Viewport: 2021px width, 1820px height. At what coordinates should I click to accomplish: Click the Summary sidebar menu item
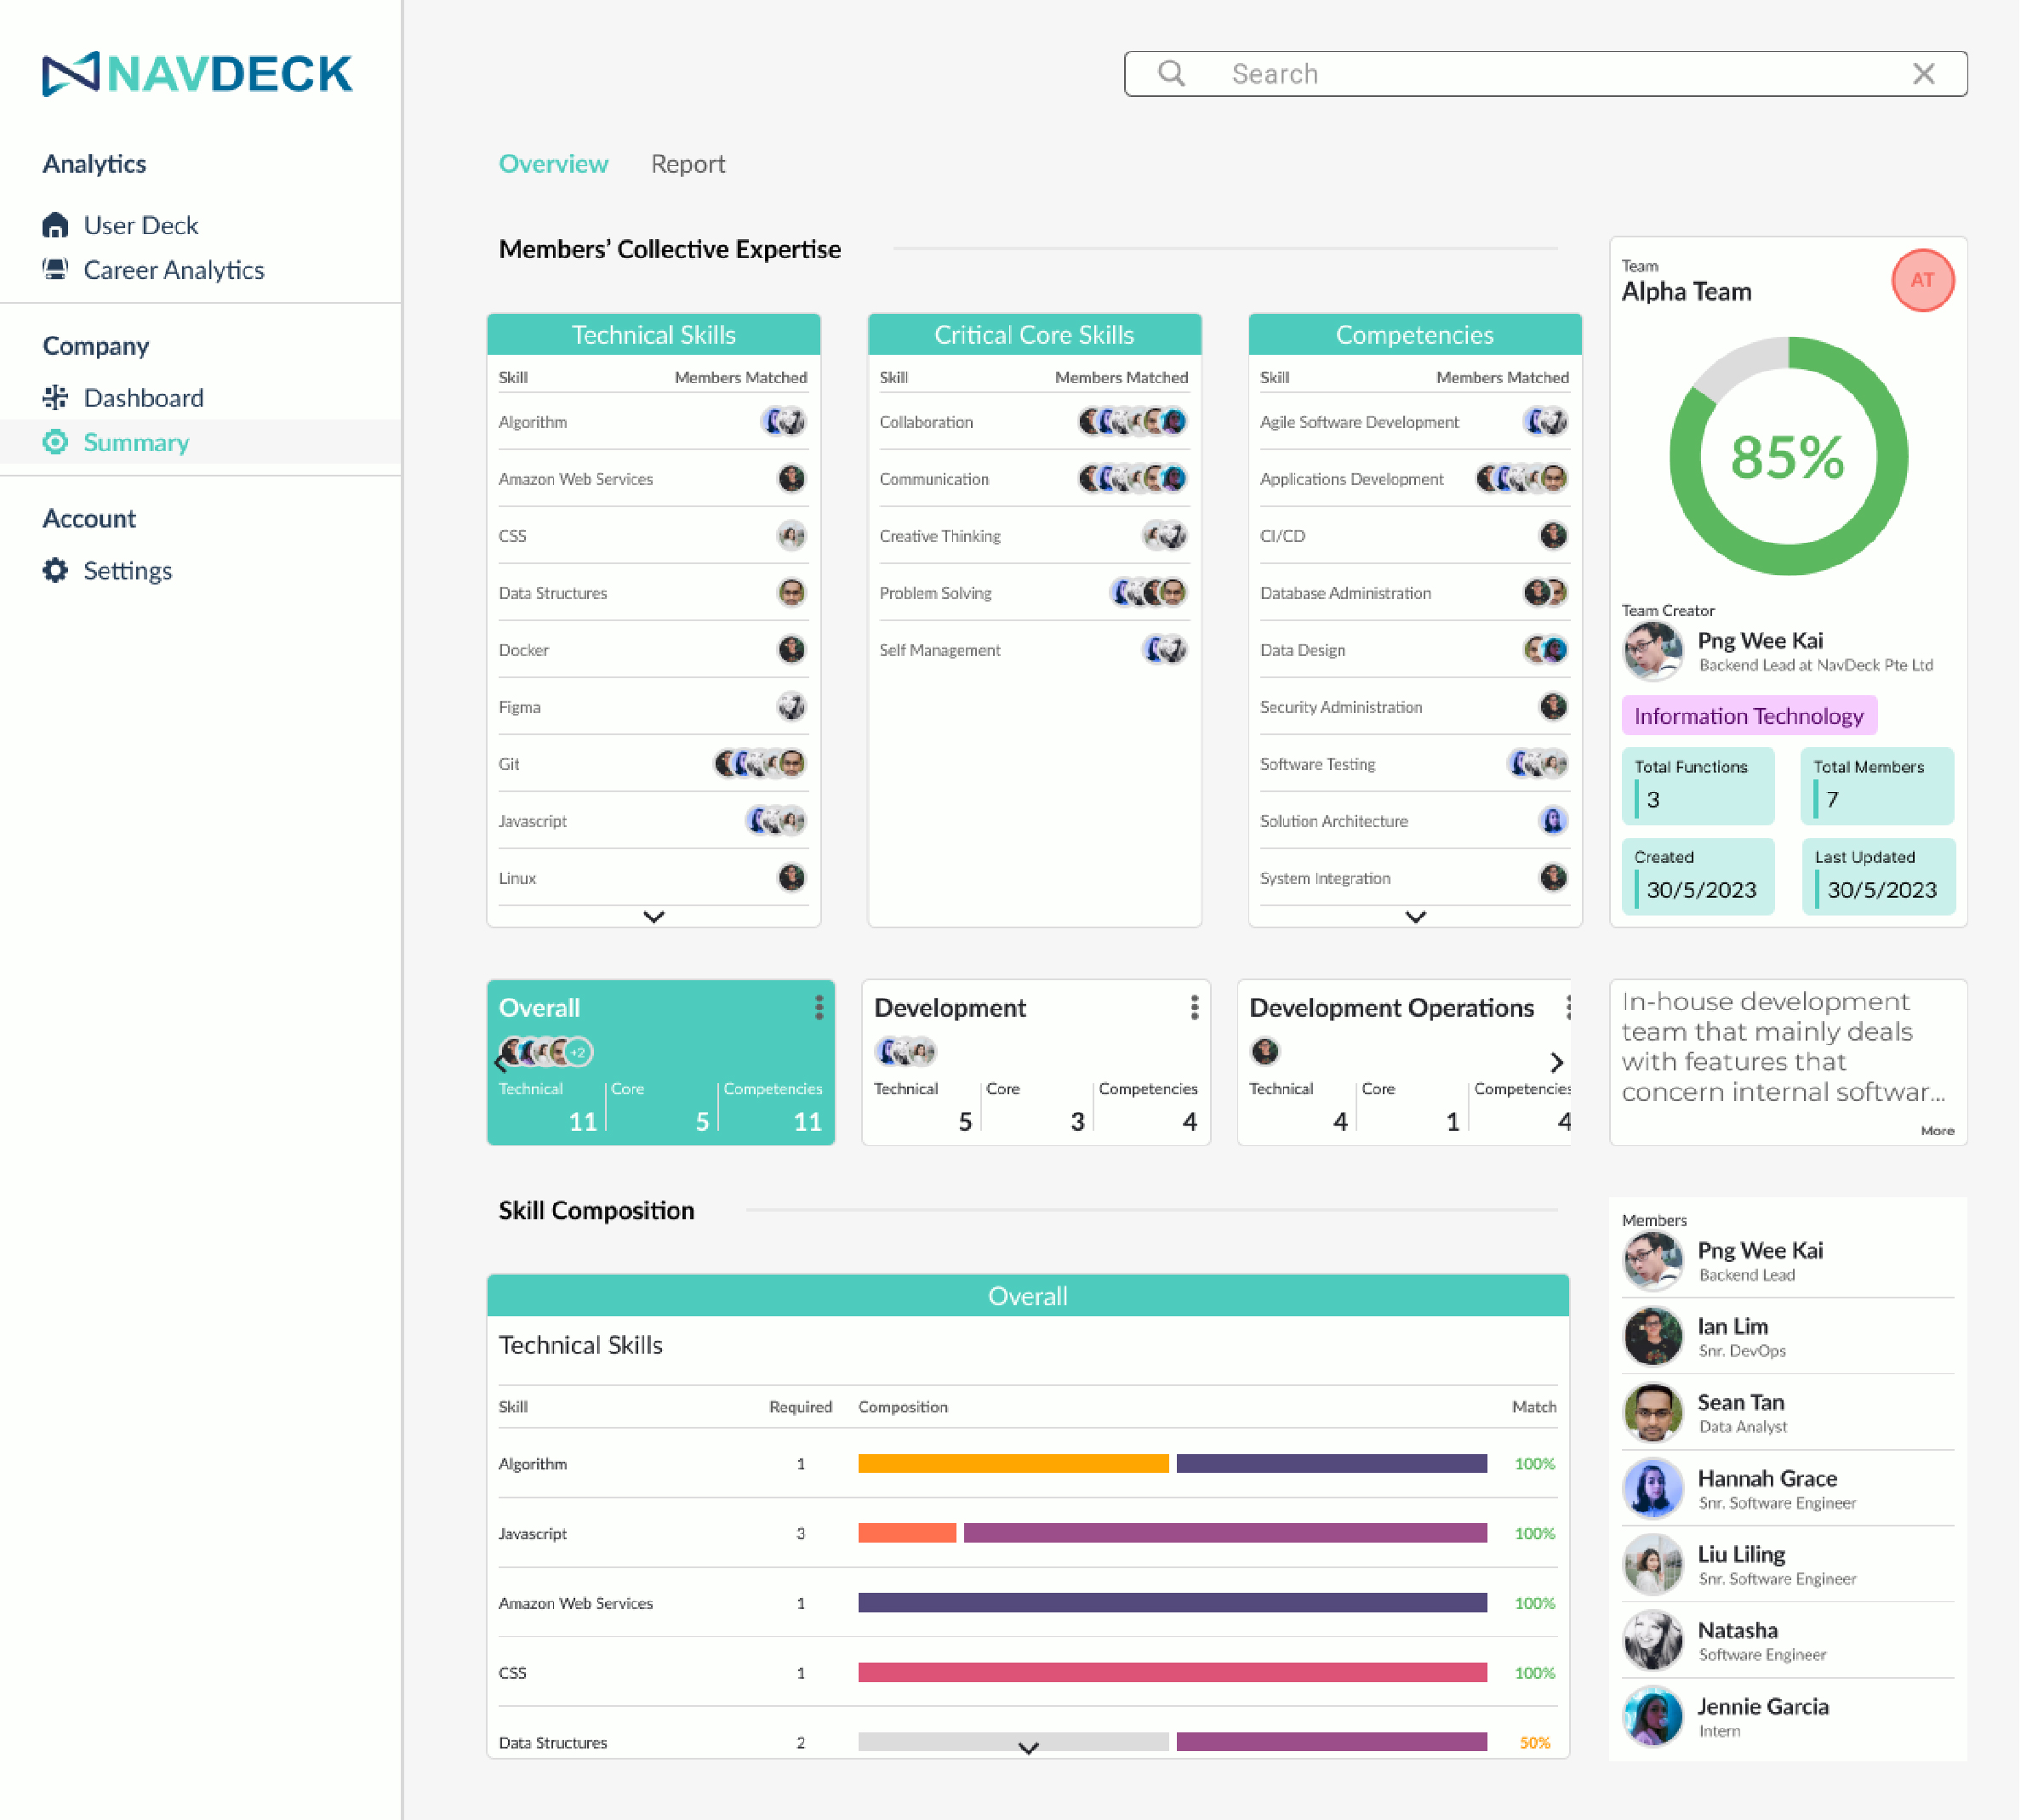(135, 441)
